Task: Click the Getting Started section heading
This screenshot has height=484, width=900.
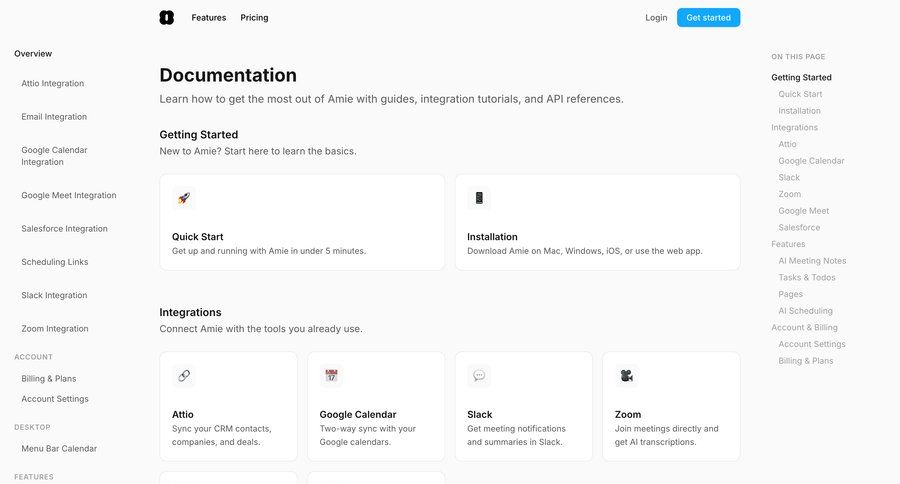Action: pos(199,134)
